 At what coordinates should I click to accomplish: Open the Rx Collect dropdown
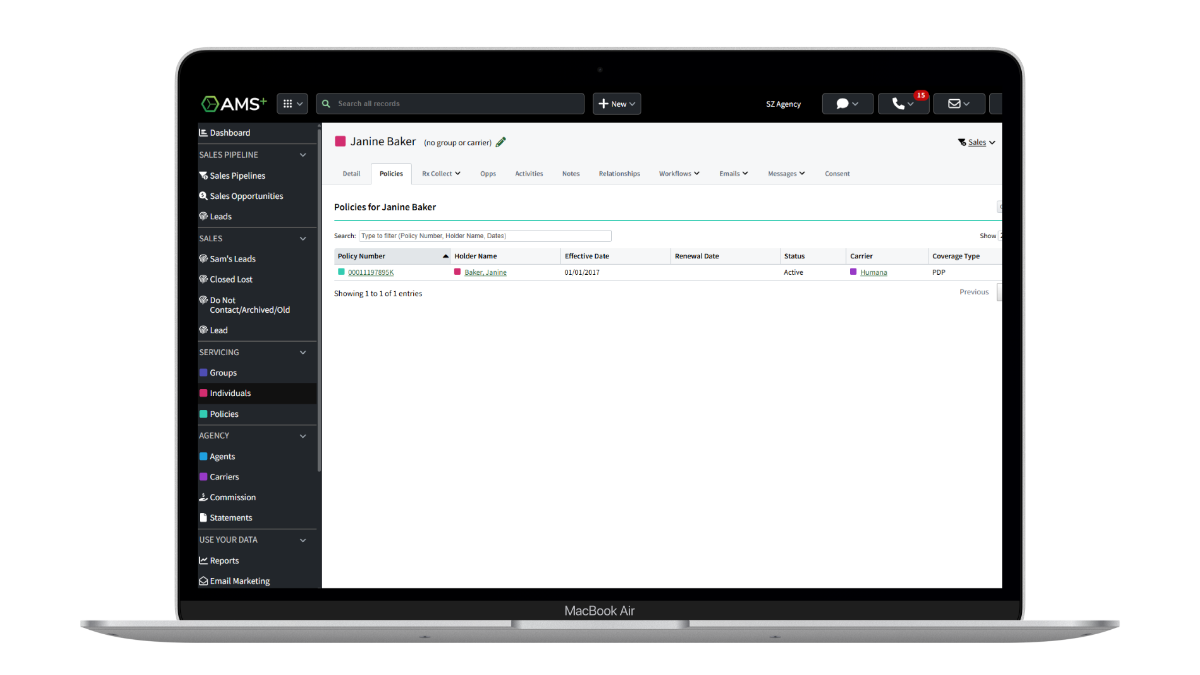point(440,173)
